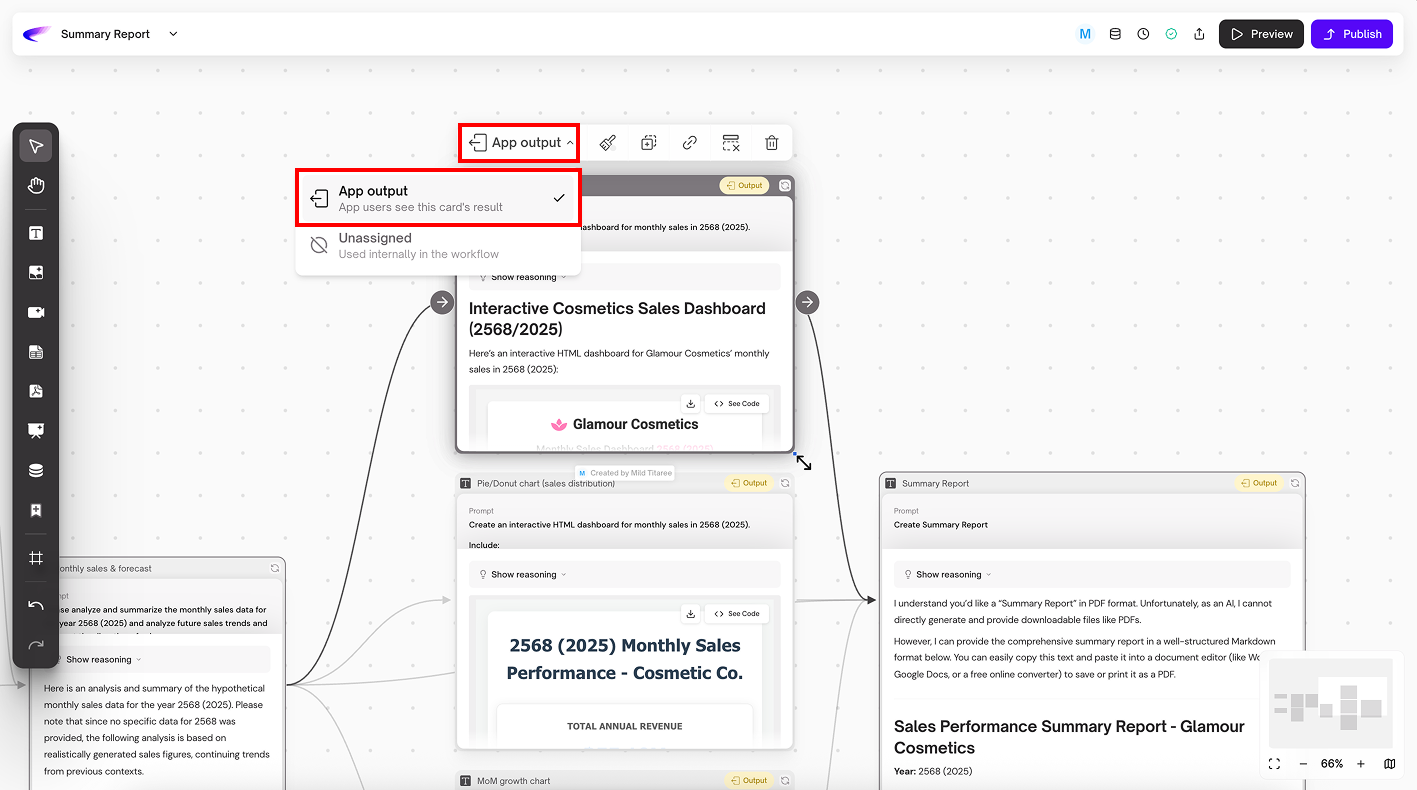
Task: Click the paintbrush style icon
Action: [x=608, y=143]
